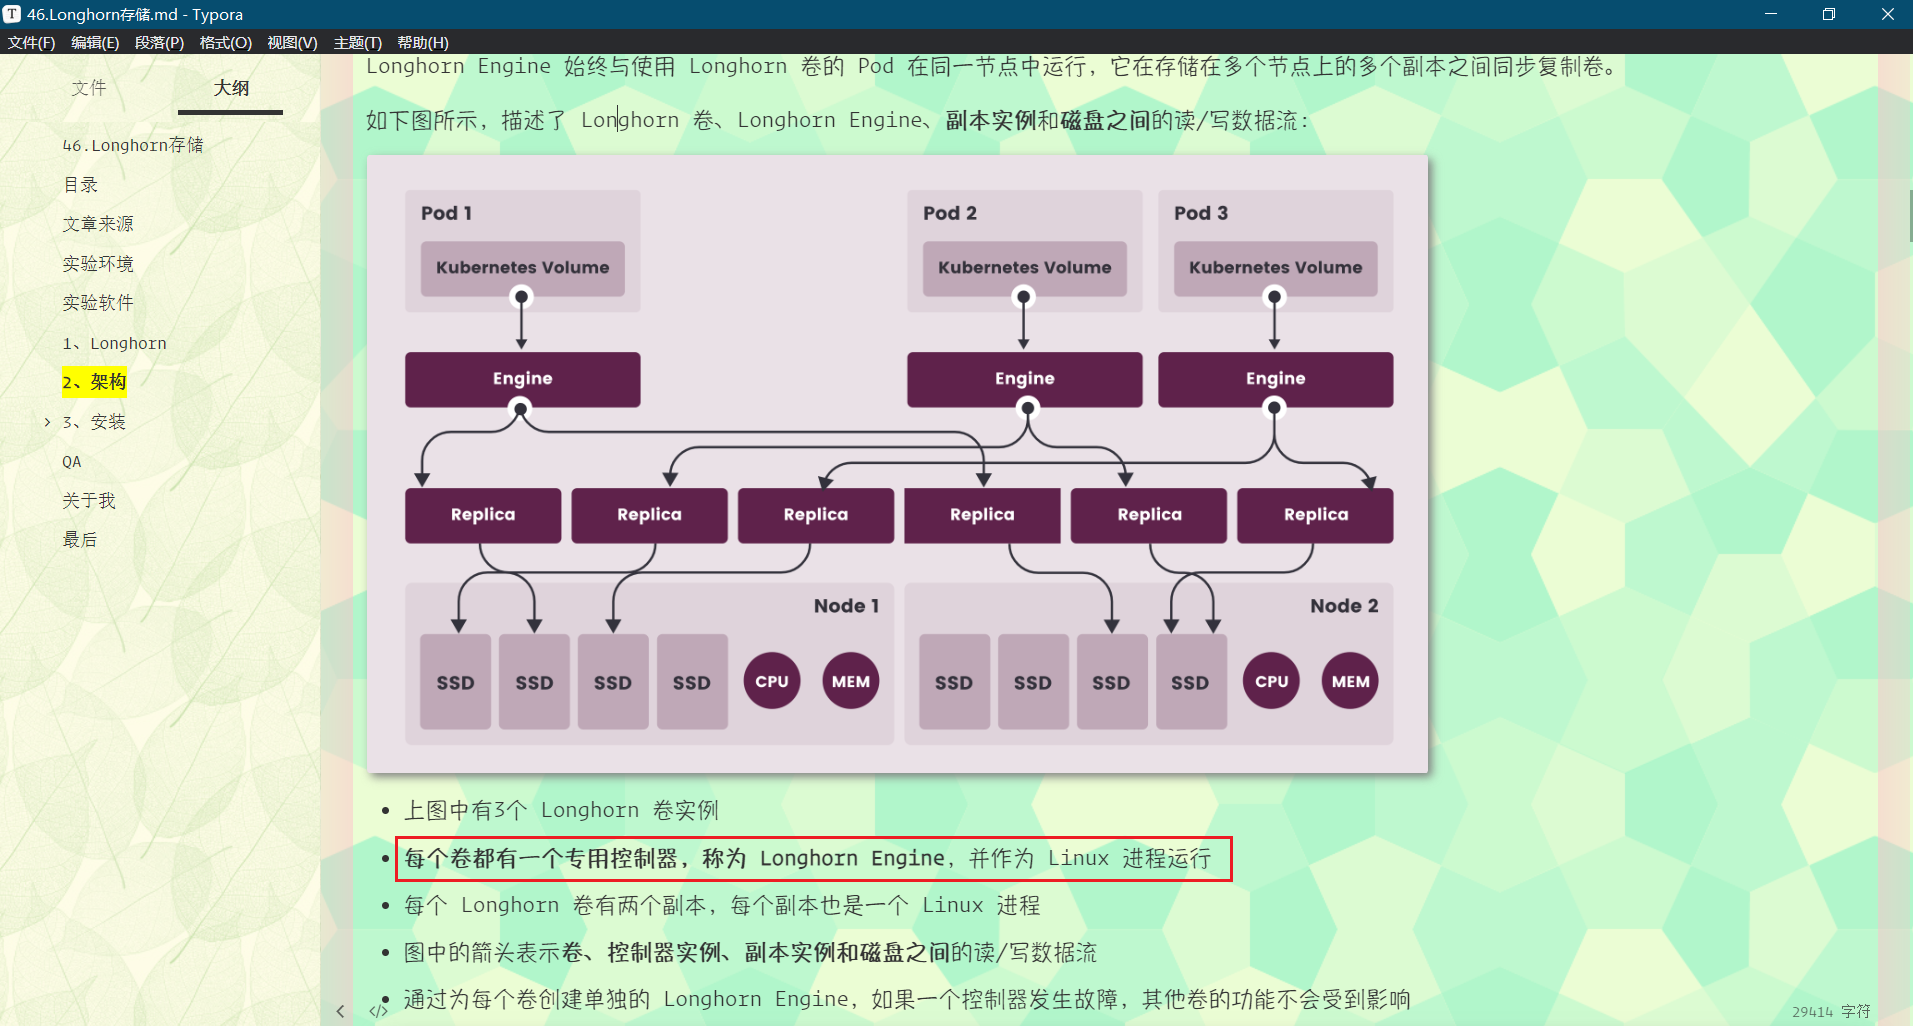Collapse the sidebar with the arrow icon
Screen dimensions: 1913x1026
click(x=340, y=1011)
